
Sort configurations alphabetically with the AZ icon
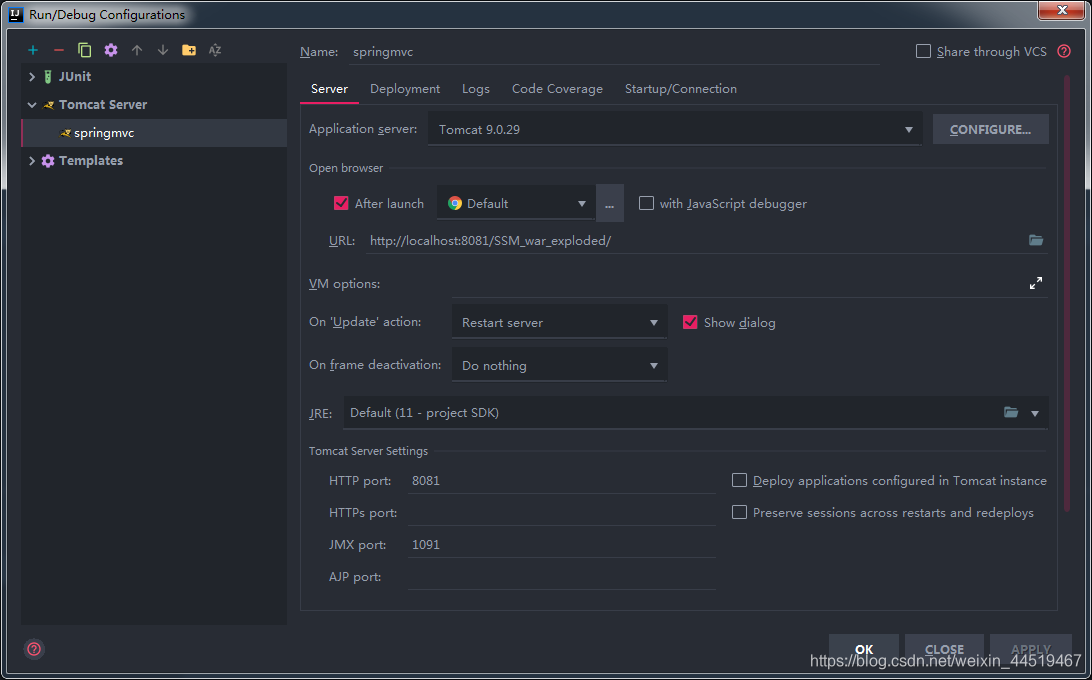[214, 50]
